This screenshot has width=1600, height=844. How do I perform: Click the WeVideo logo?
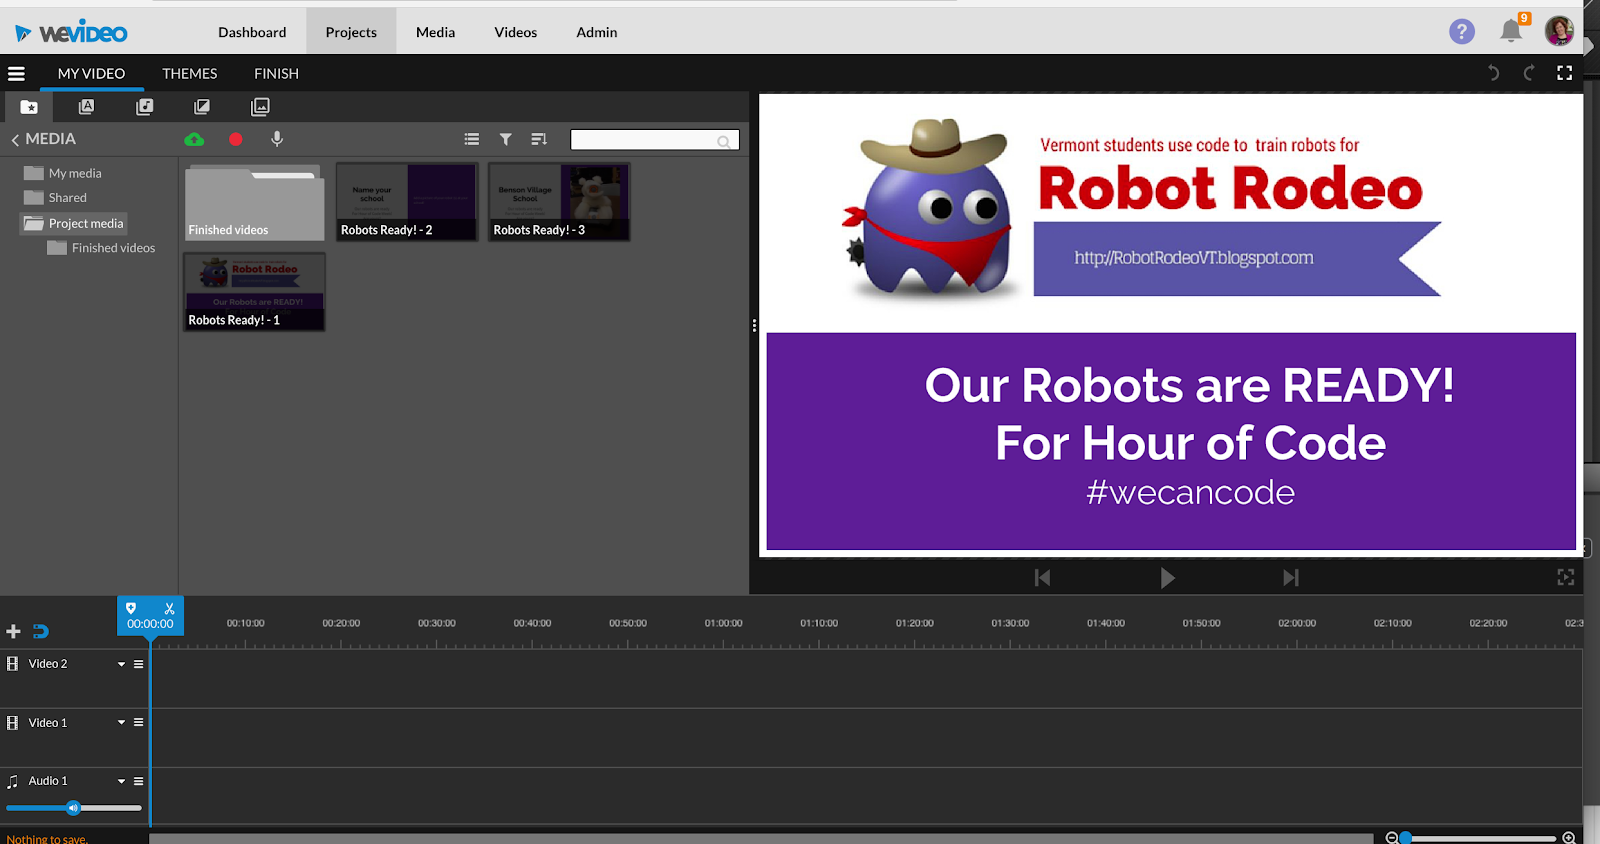pos(72,33)
